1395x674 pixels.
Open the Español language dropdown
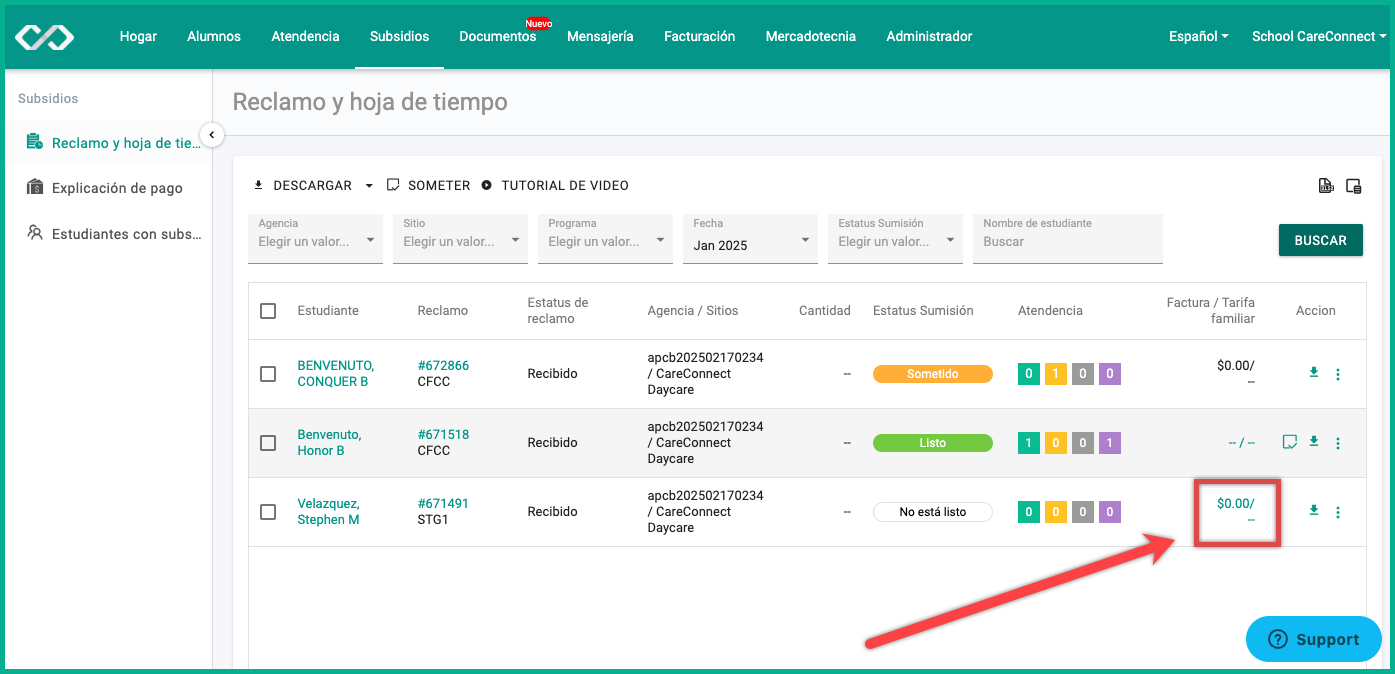tap(1198, 36)
